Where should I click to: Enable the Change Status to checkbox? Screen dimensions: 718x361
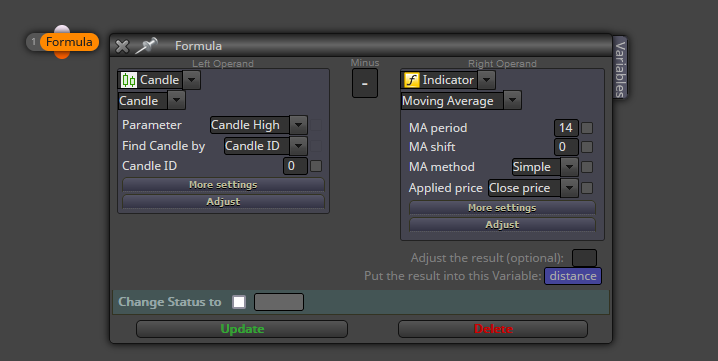(x=239, y=302)
